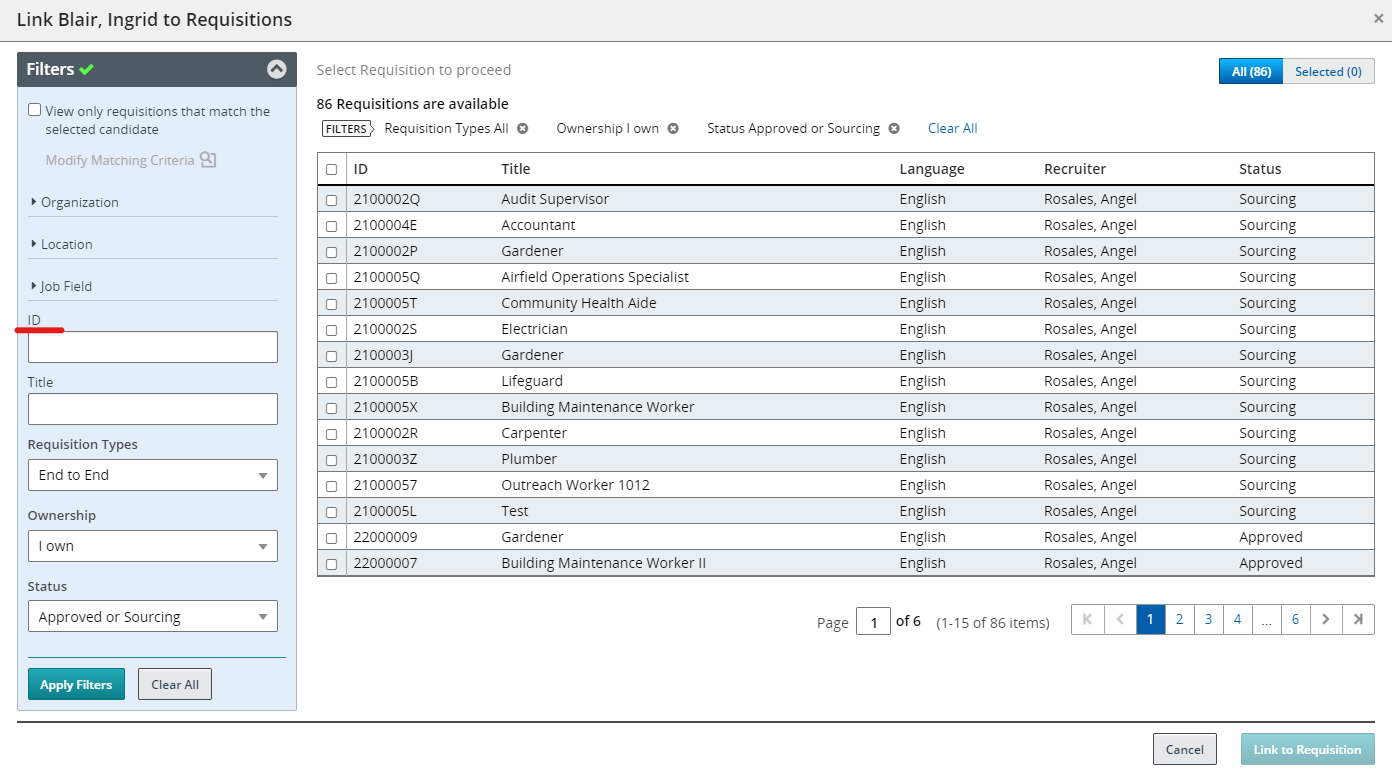Select all requisitions with the header checkbox

point(332,169)
